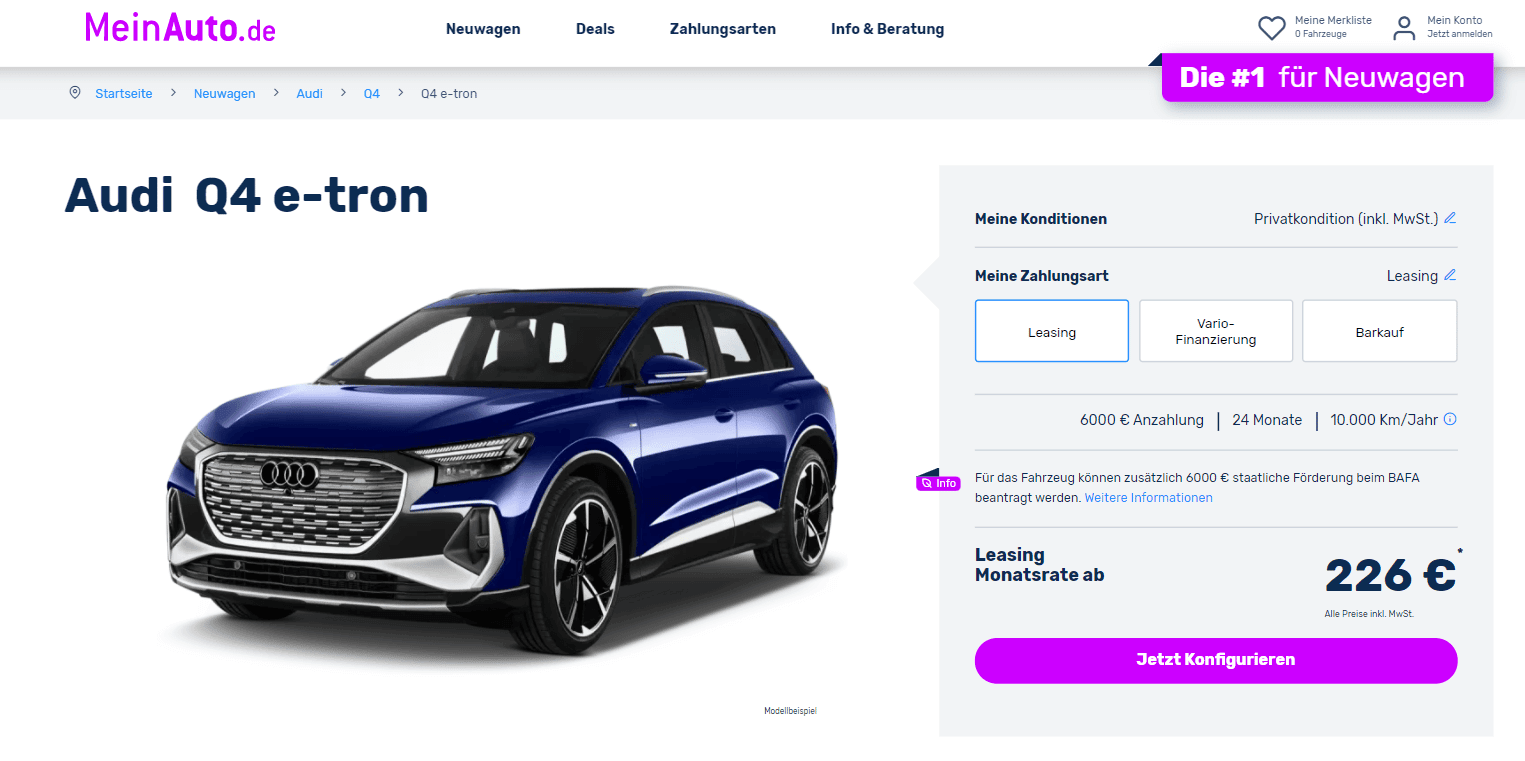This screenshot has height=761, width=1525.
Task: Click info circle next to 10.000 Km/Jahr
Action: pyautogui.click(x=1450, y=419)
